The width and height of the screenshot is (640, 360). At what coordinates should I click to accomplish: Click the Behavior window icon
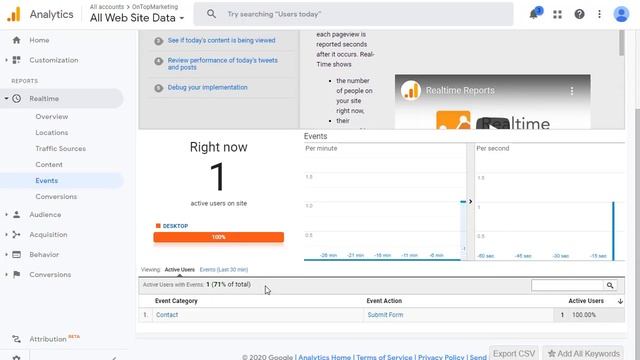[x=16, y=254]
